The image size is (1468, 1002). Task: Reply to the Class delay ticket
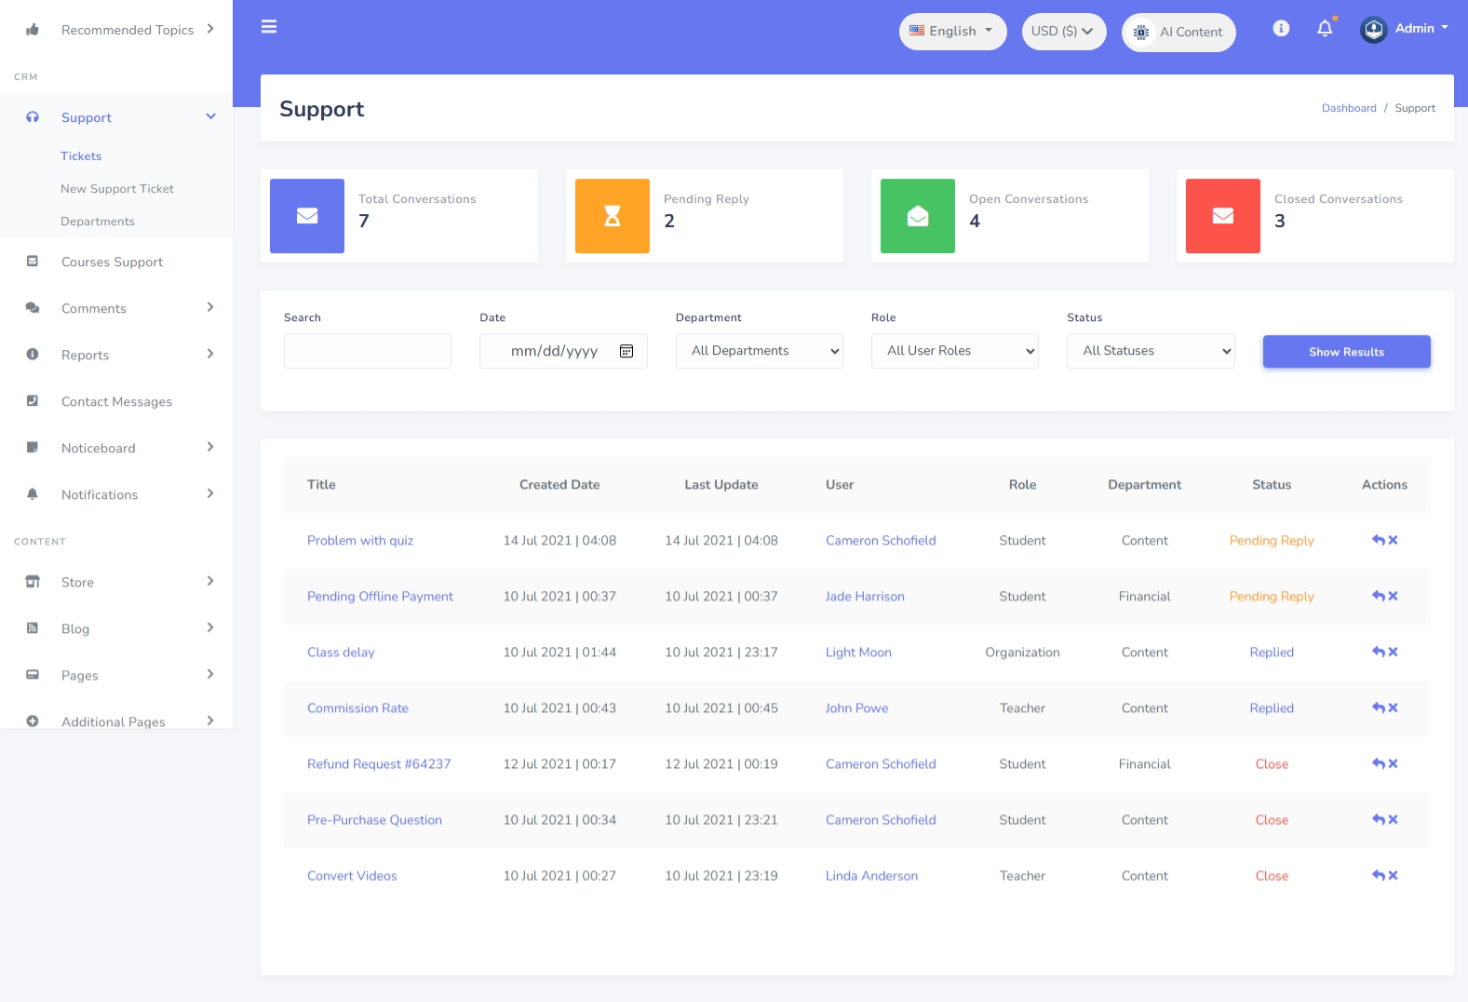1378,652
